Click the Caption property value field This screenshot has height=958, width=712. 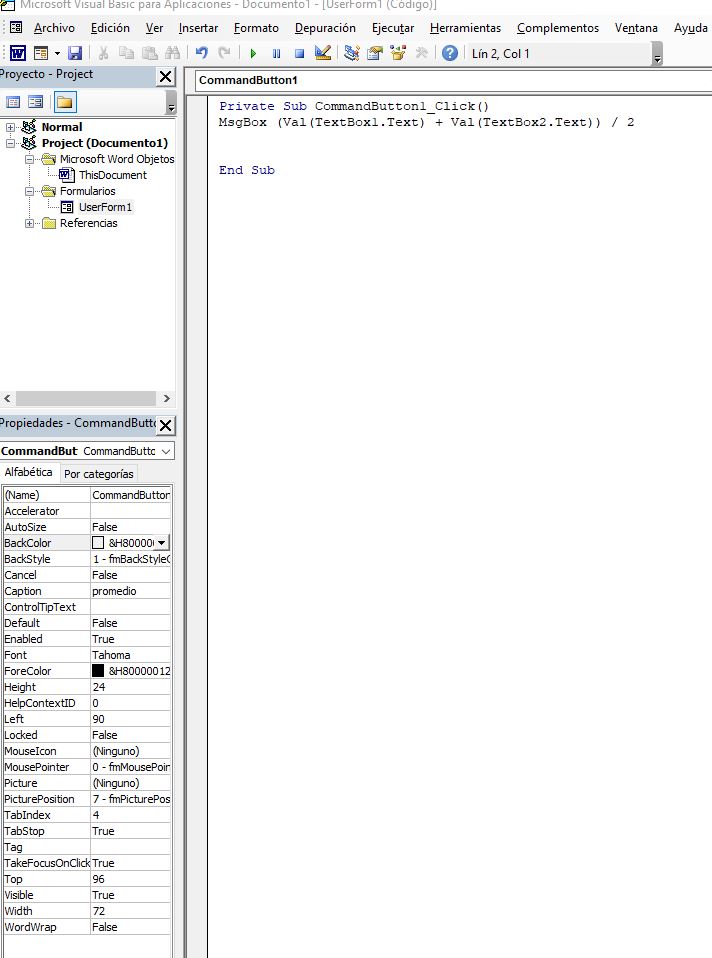(x=130, y=591)
